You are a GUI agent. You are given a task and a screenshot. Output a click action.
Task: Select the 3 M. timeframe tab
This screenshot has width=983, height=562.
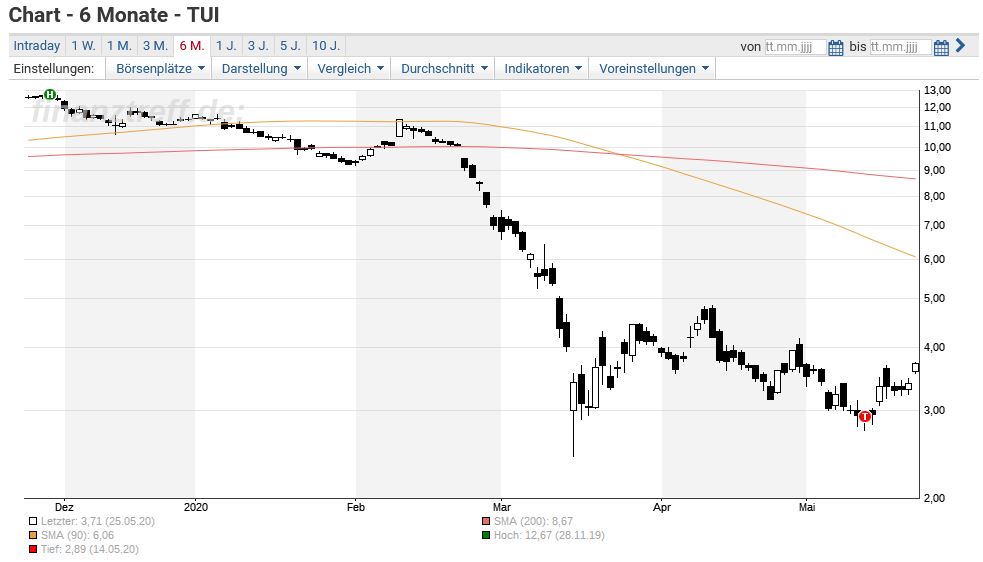[x=155, y=46]
